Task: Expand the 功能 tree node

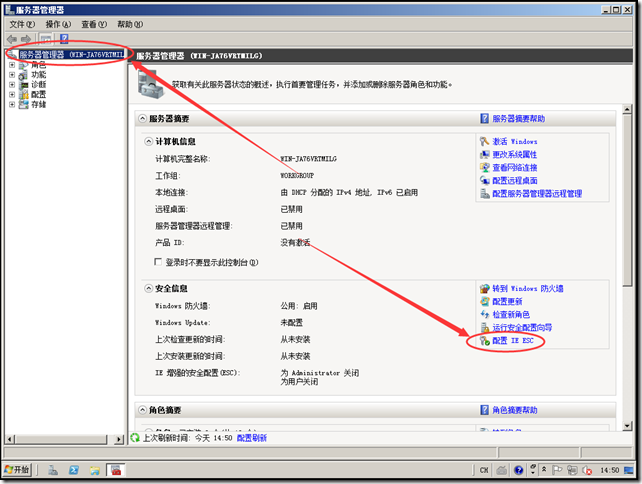Action: coord(12,75)
